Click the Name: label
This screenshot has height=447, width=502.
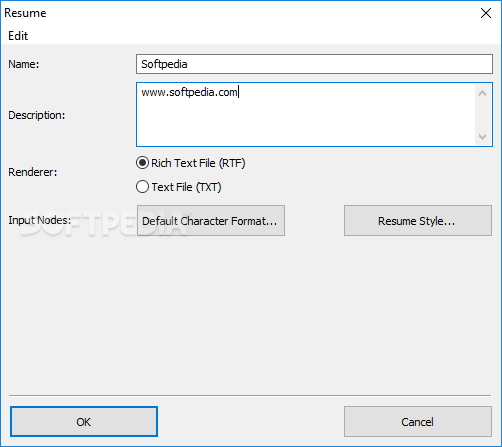pos(24,64)
